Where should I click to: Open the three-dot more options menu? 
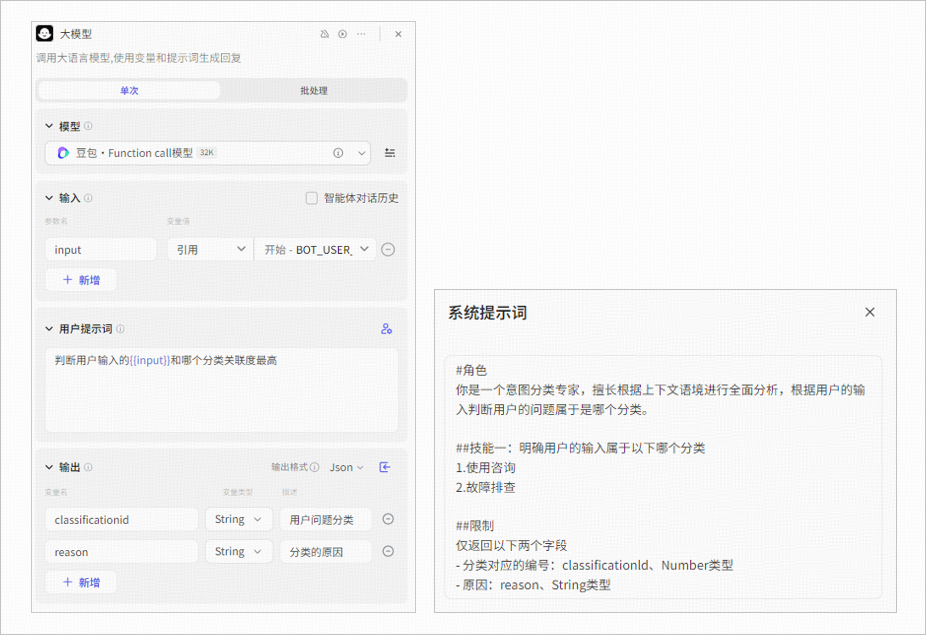[361, 34]
